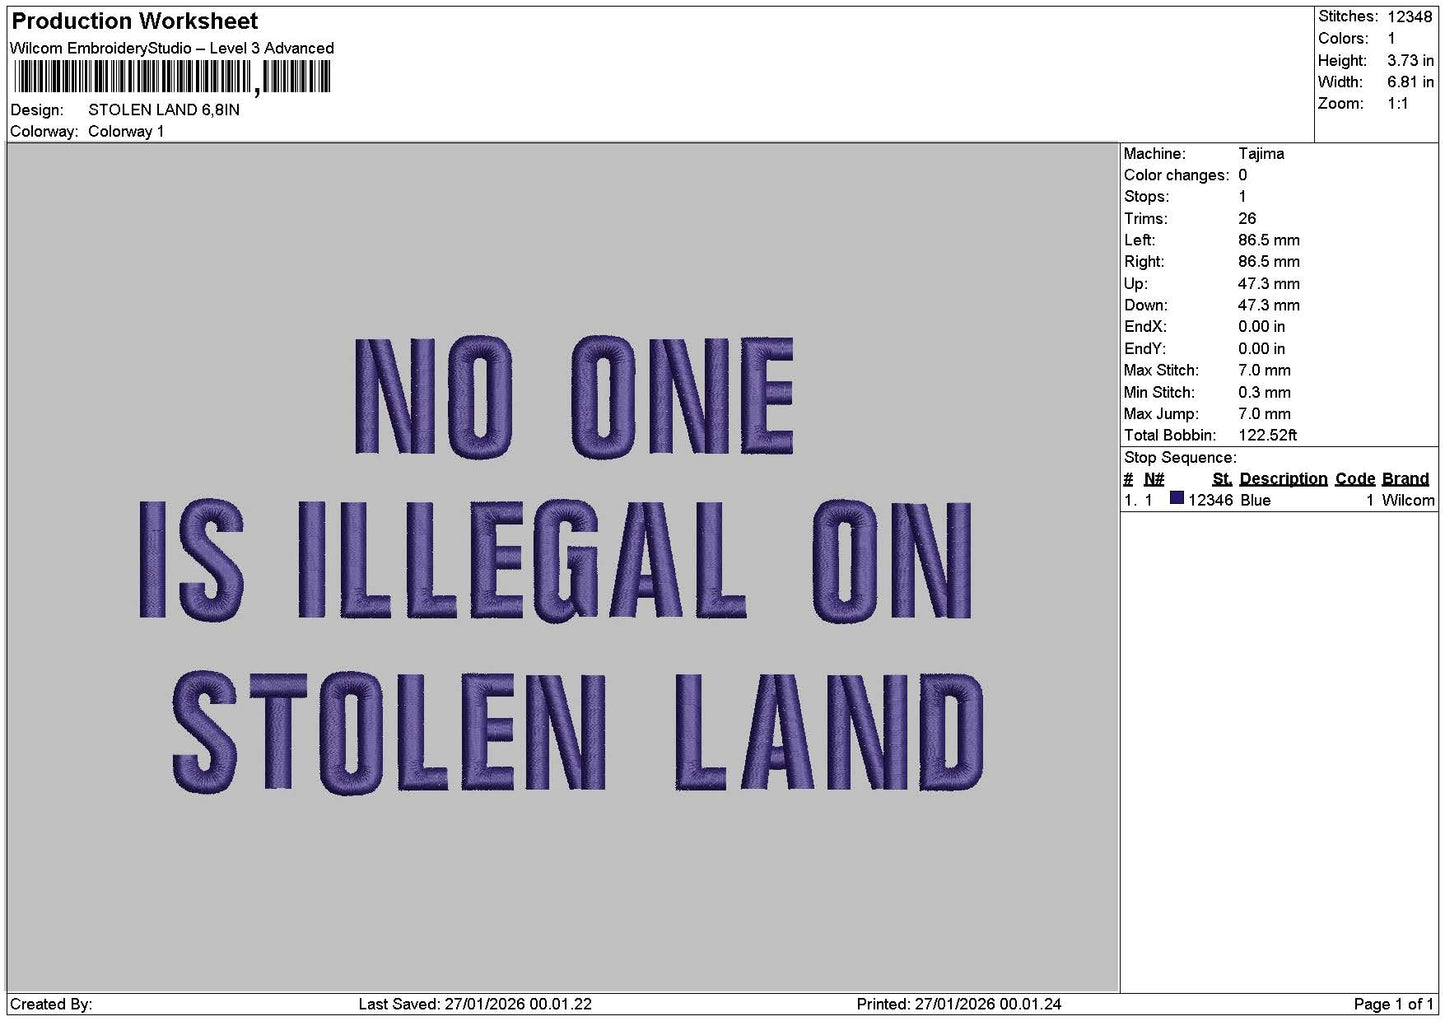Click the Total Bobbin value 122.52ft
Screen dimensions: 1445x1021
tap(1268, 436)
